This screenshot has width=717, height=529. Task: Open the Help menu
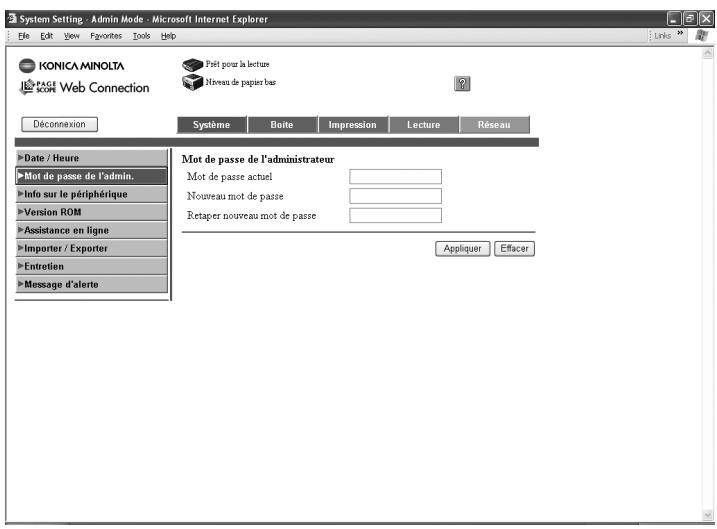[168, 36]
